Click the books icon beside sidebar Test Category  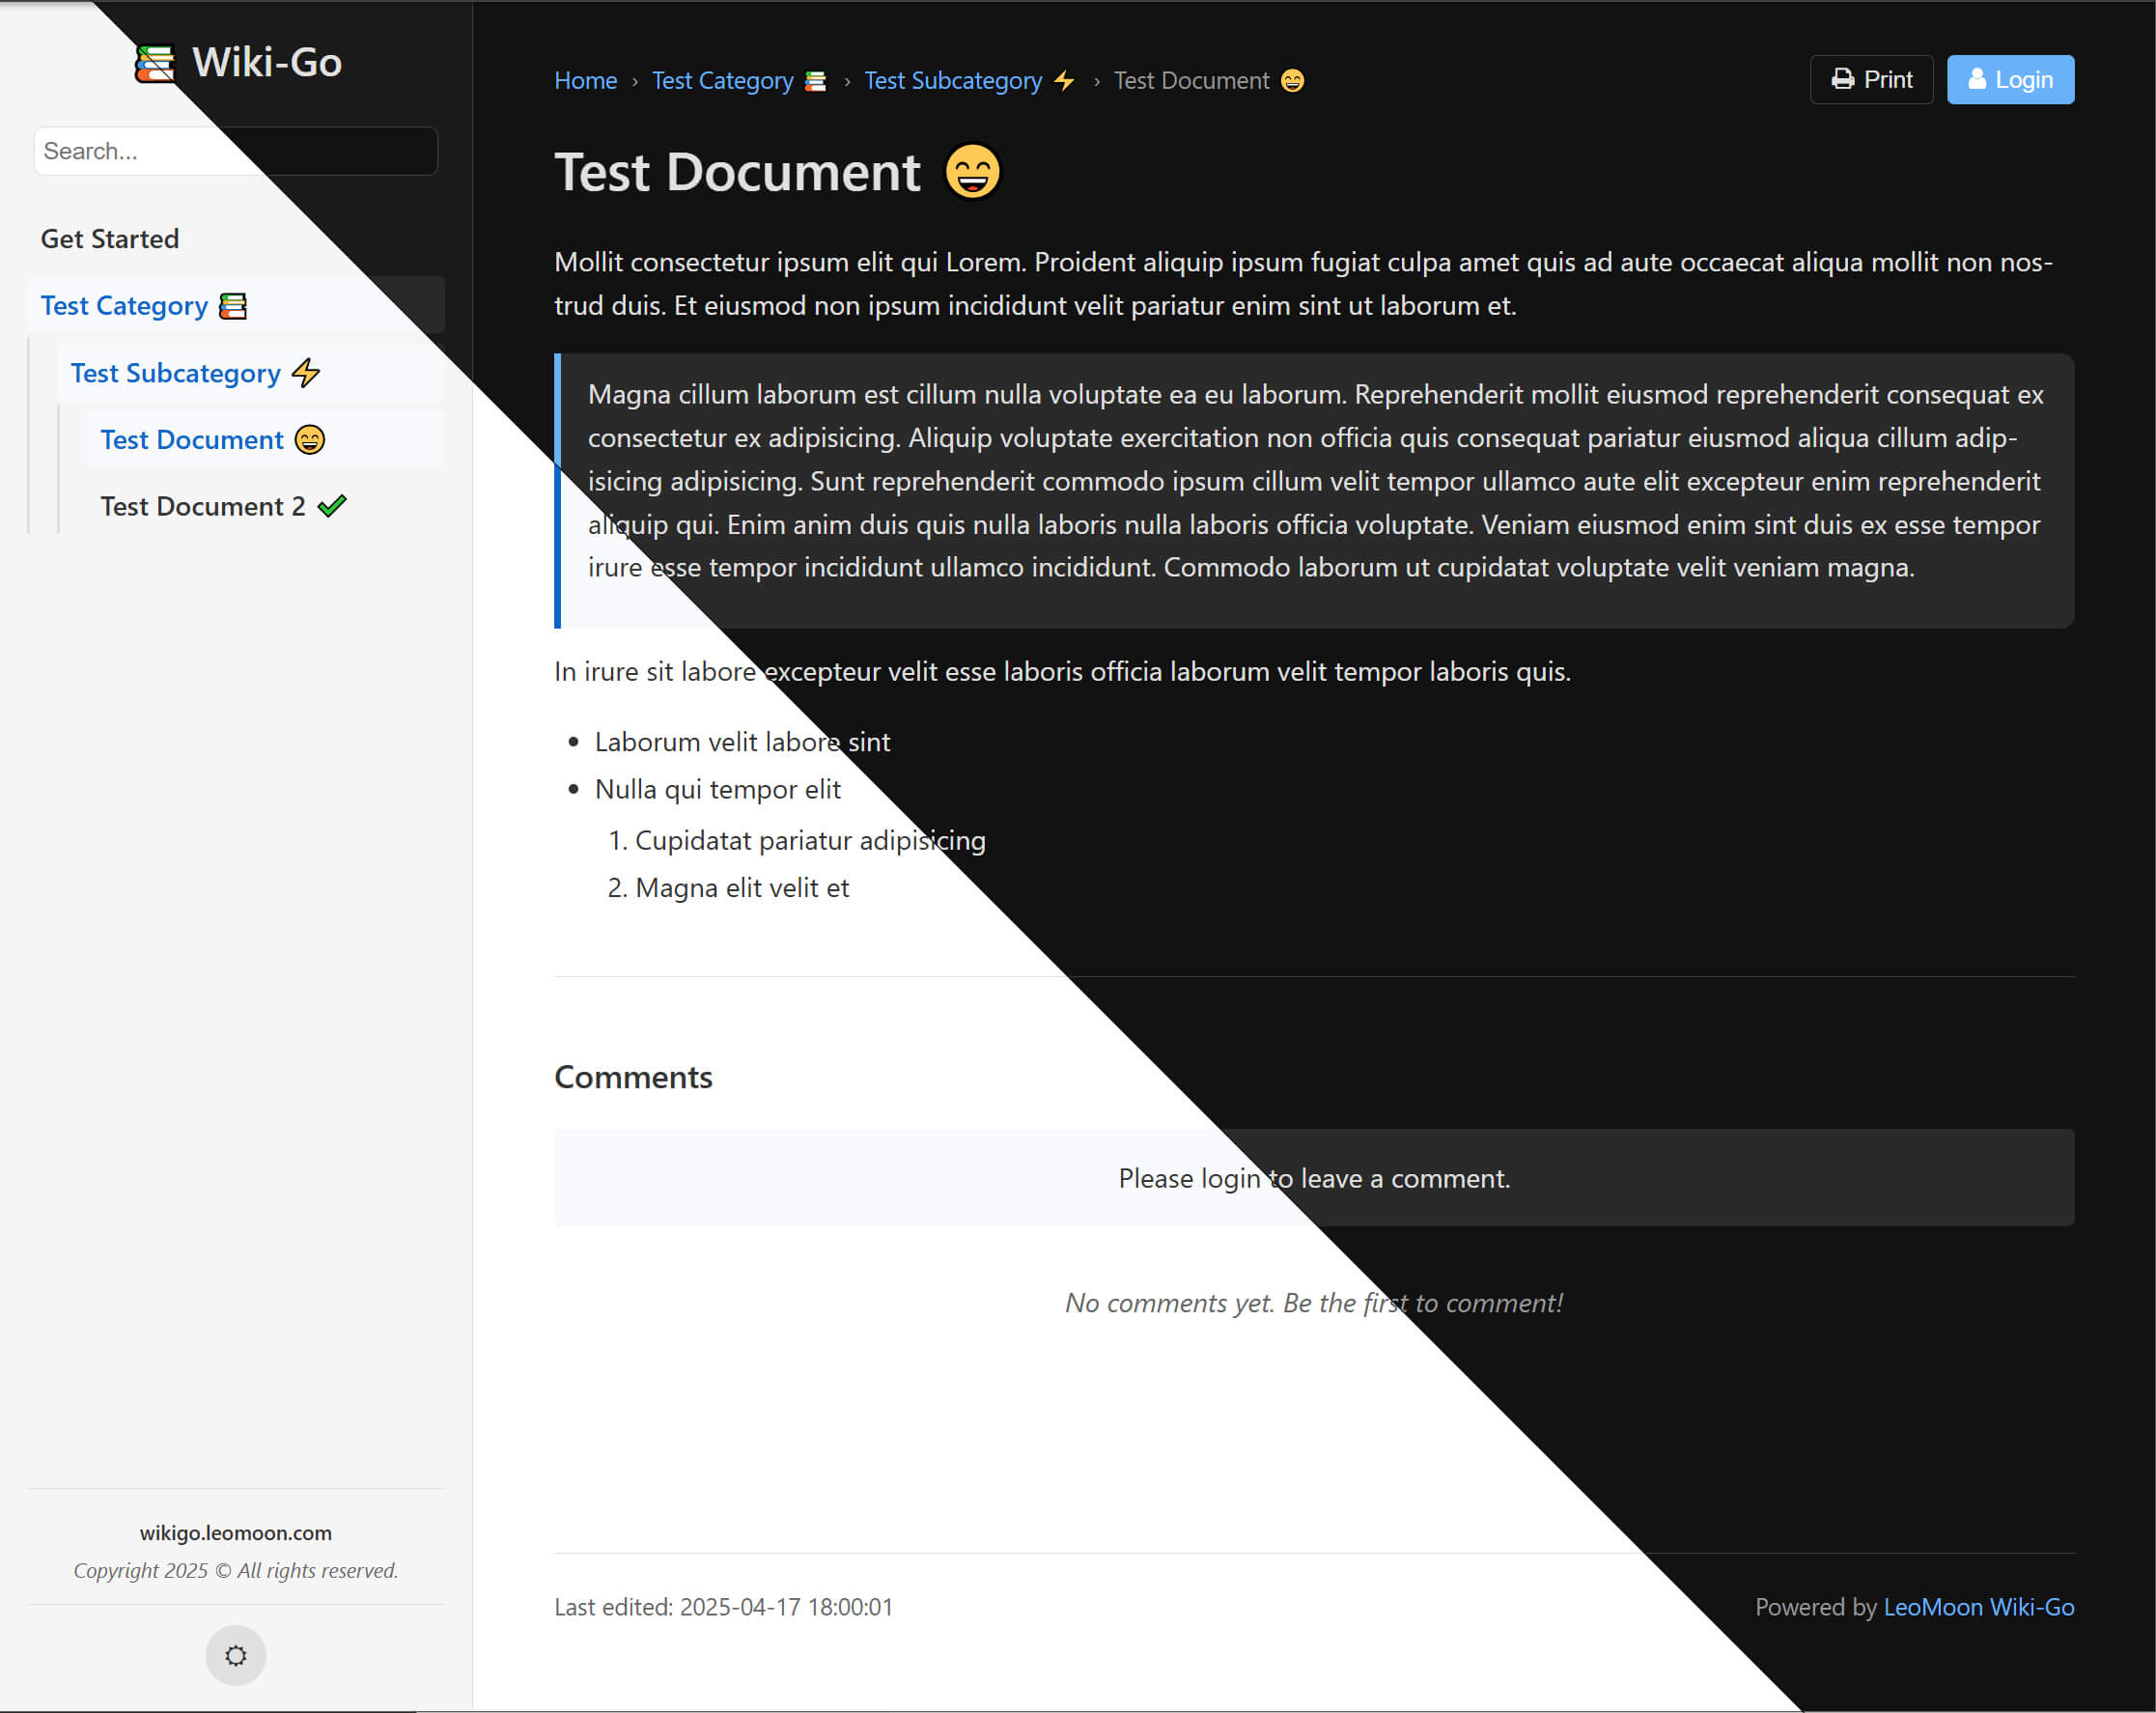click(x=233, y=306)
